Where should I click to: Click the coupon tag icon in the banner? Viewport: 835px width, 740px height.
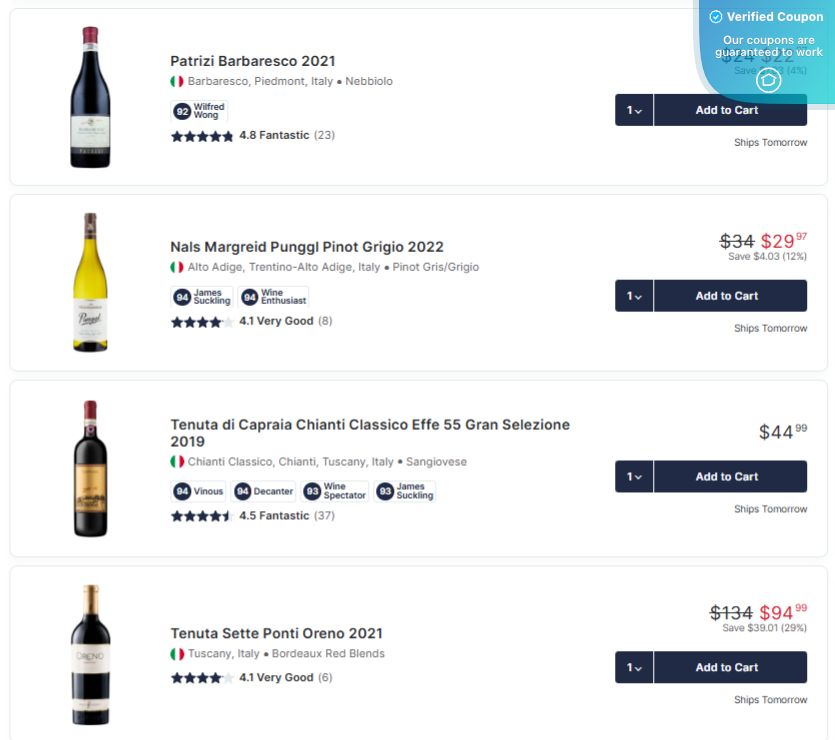[768, 80]
